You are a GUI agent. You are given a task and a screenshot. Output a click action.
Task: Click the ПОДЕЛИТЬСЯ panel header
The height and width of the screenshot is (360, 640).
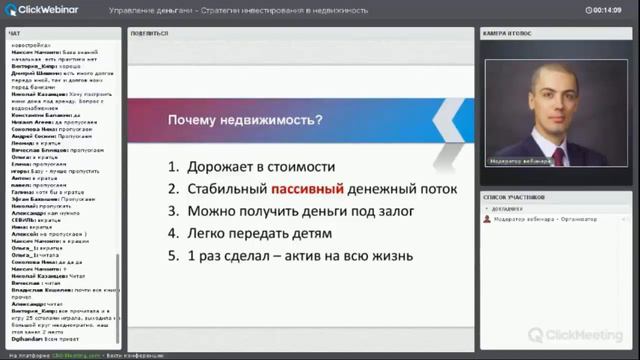[301, 33]
